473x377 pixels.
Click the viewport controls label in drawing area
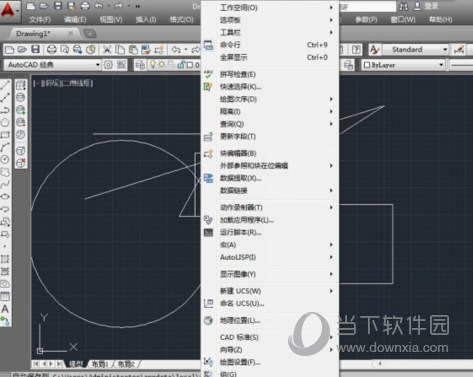click(x=63, y=83)
